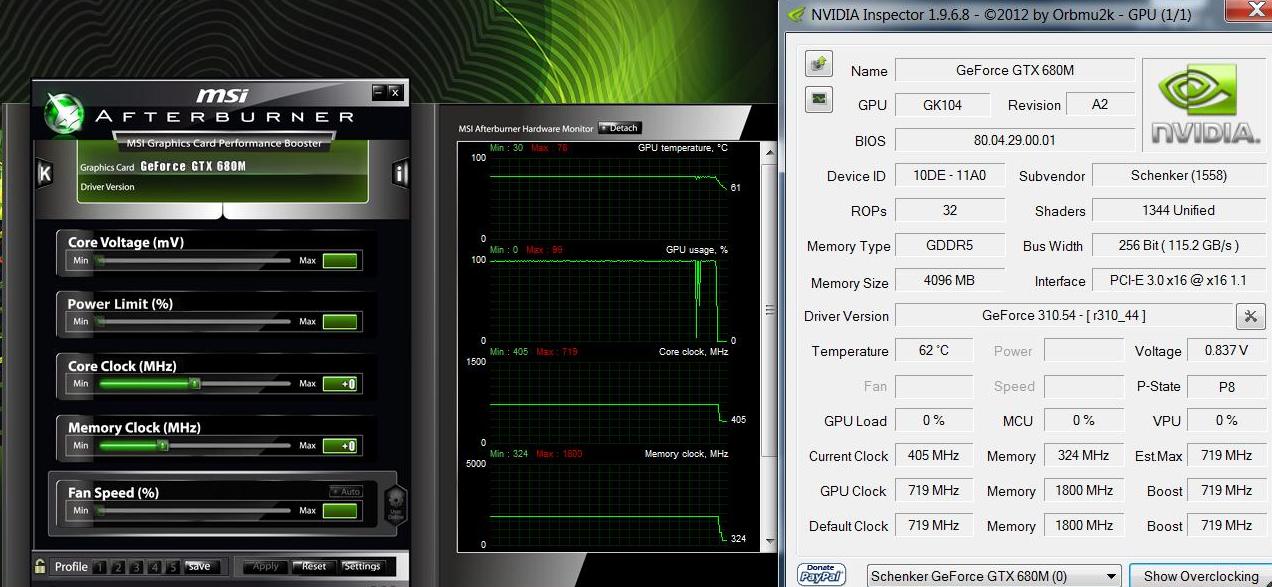The height and width of the screenshot is (587, 1272).
Task: Click the MSI Graphics Card Performance Booster banner
Action: point(224,143)
